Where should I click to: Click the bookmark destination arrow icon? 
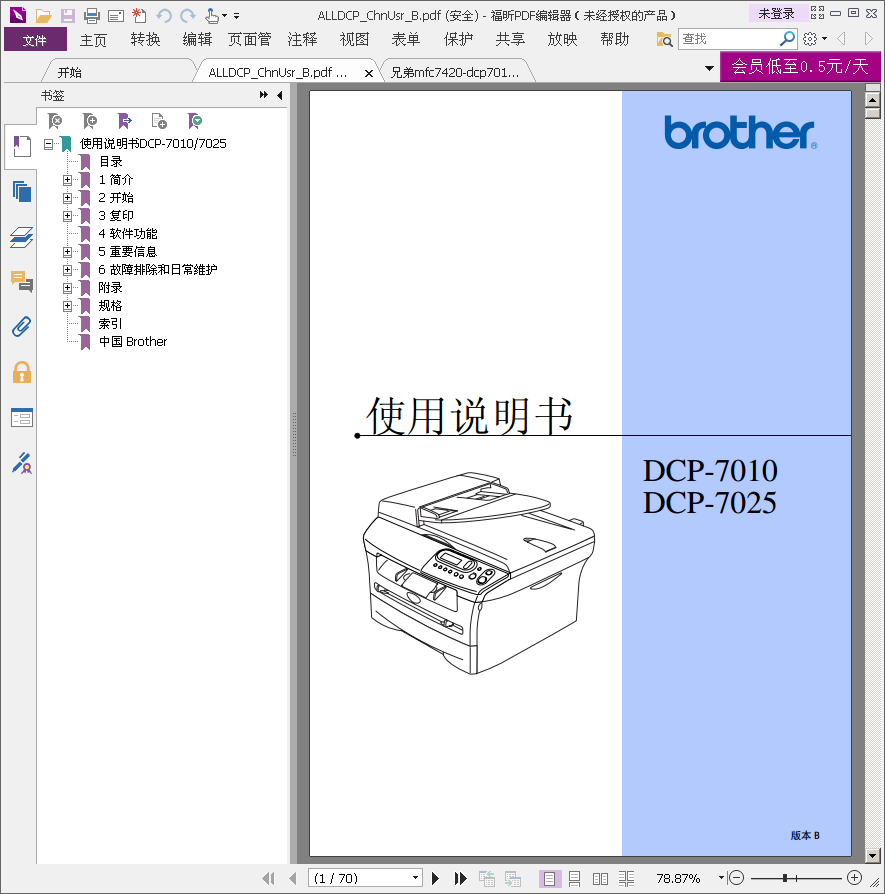pyautogui.click(x=125, y=121)
